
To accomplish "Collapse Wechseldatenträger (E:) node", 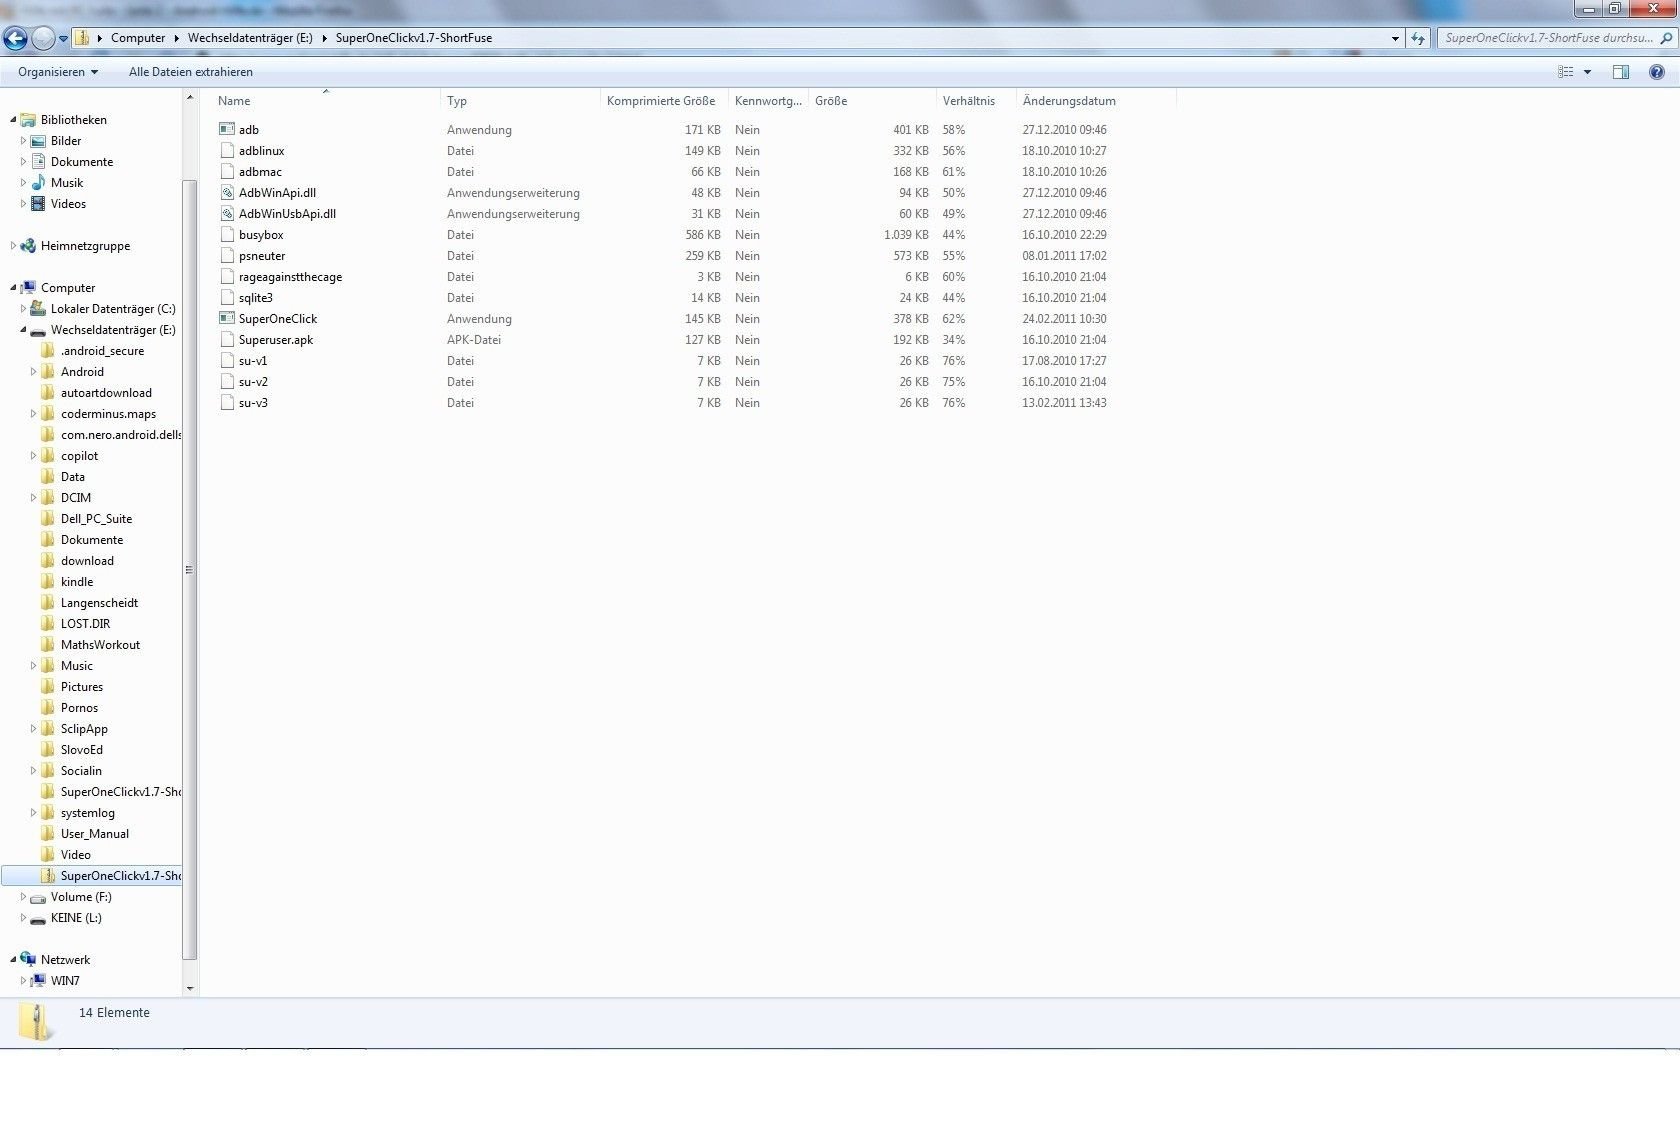I will tap(23, 330).
